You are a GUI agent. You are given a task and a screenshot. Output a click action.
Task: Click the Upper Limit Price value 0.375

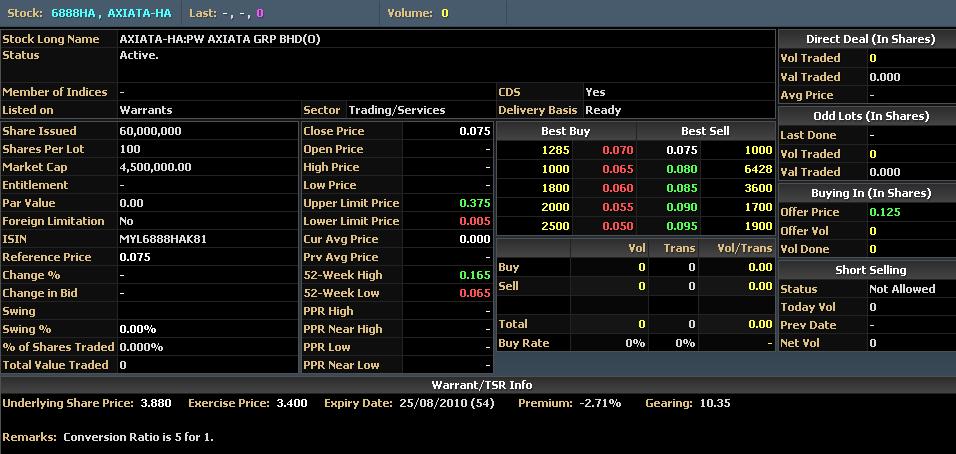point(475,203)
